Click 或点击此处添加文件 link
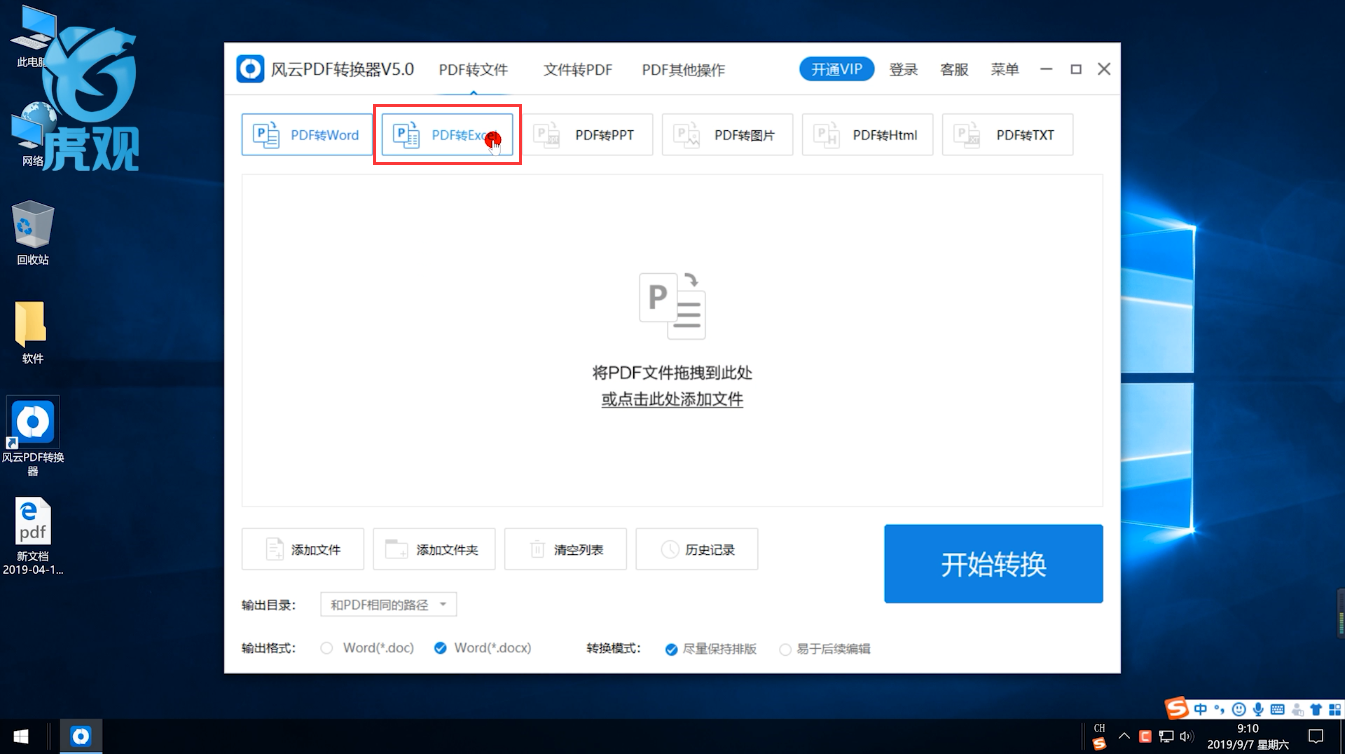This screenshot has width=1345, height=754. (672, 399)
